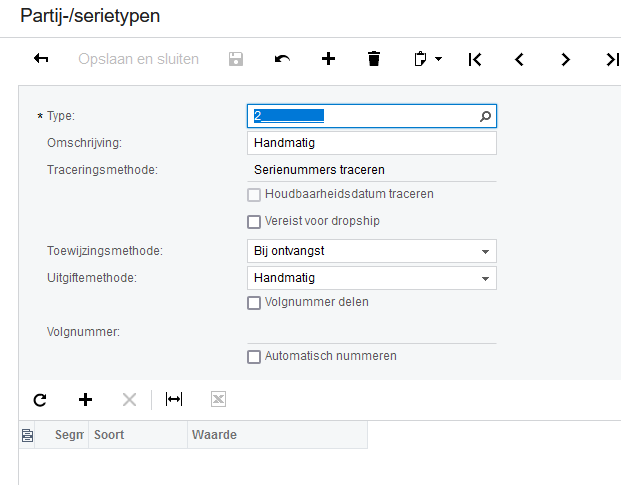621x485 pixels.
Task: Click the clipboard icon
Action: click(420, 59)
